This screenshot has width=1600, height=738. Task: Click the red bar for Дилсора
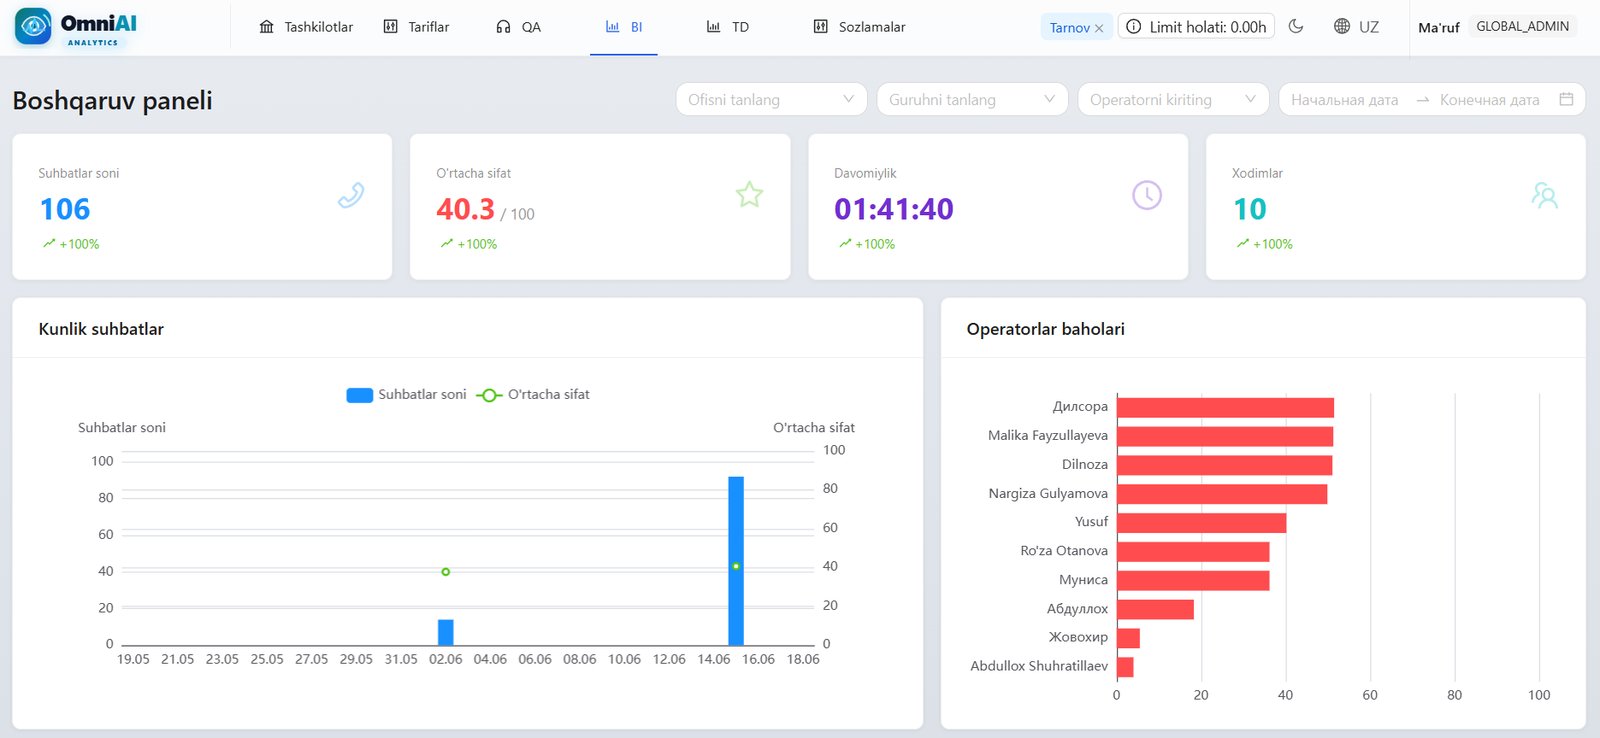click(x=1225, y=407)
